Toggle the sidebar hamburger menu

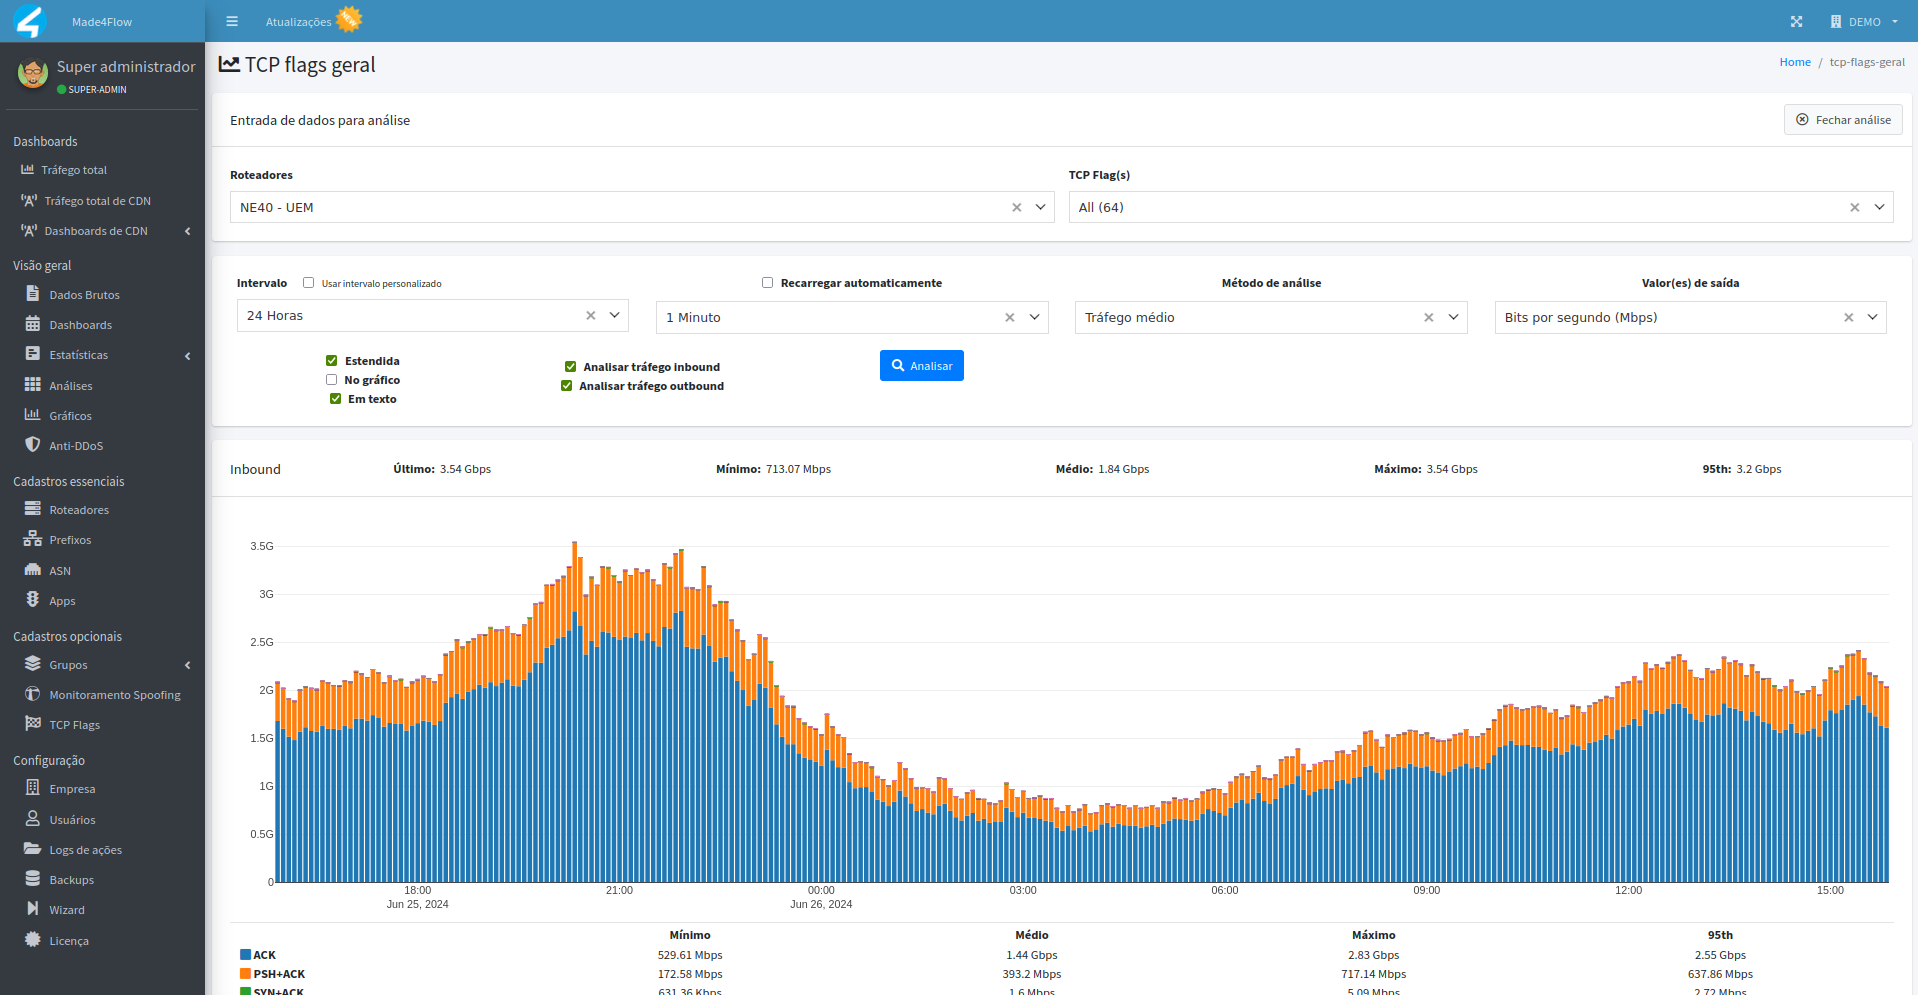[232, 21]
